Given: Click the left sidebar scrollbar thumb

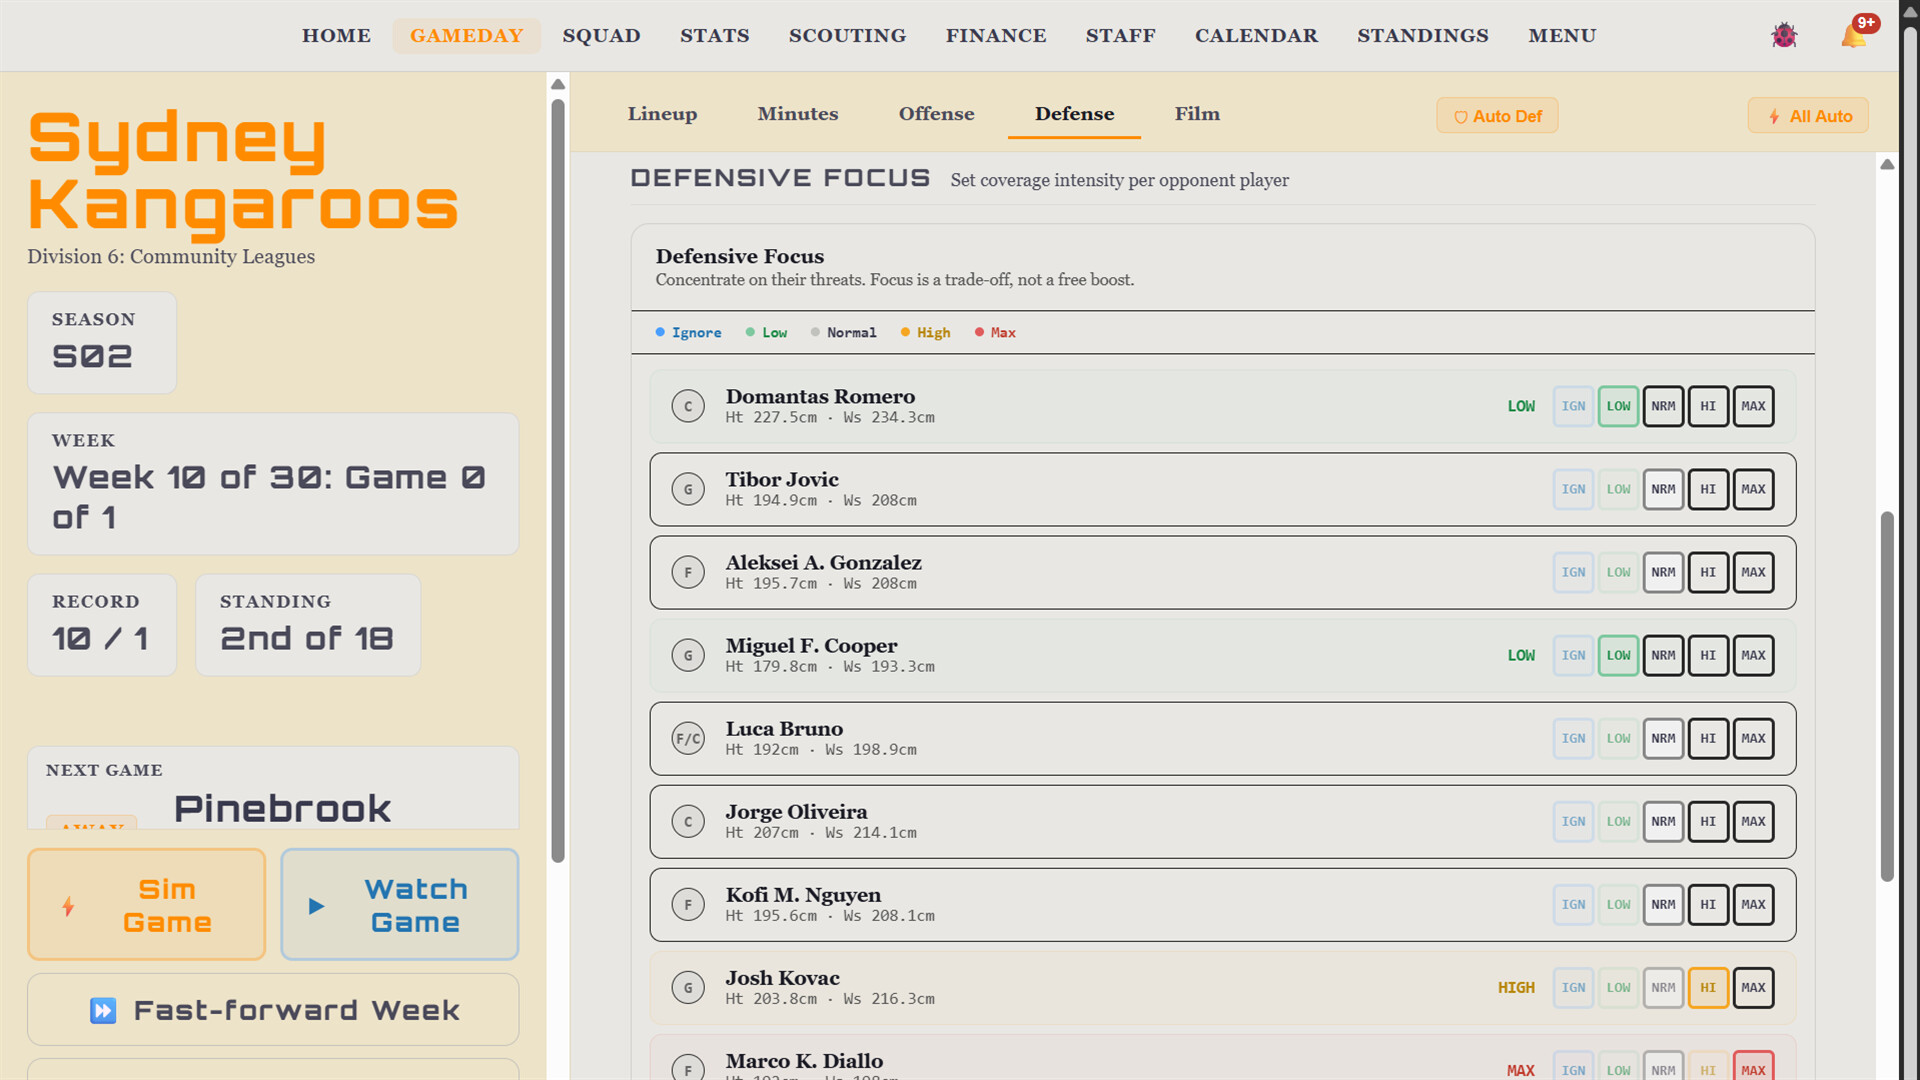Looking at the screenshot, I should point(558,480).
